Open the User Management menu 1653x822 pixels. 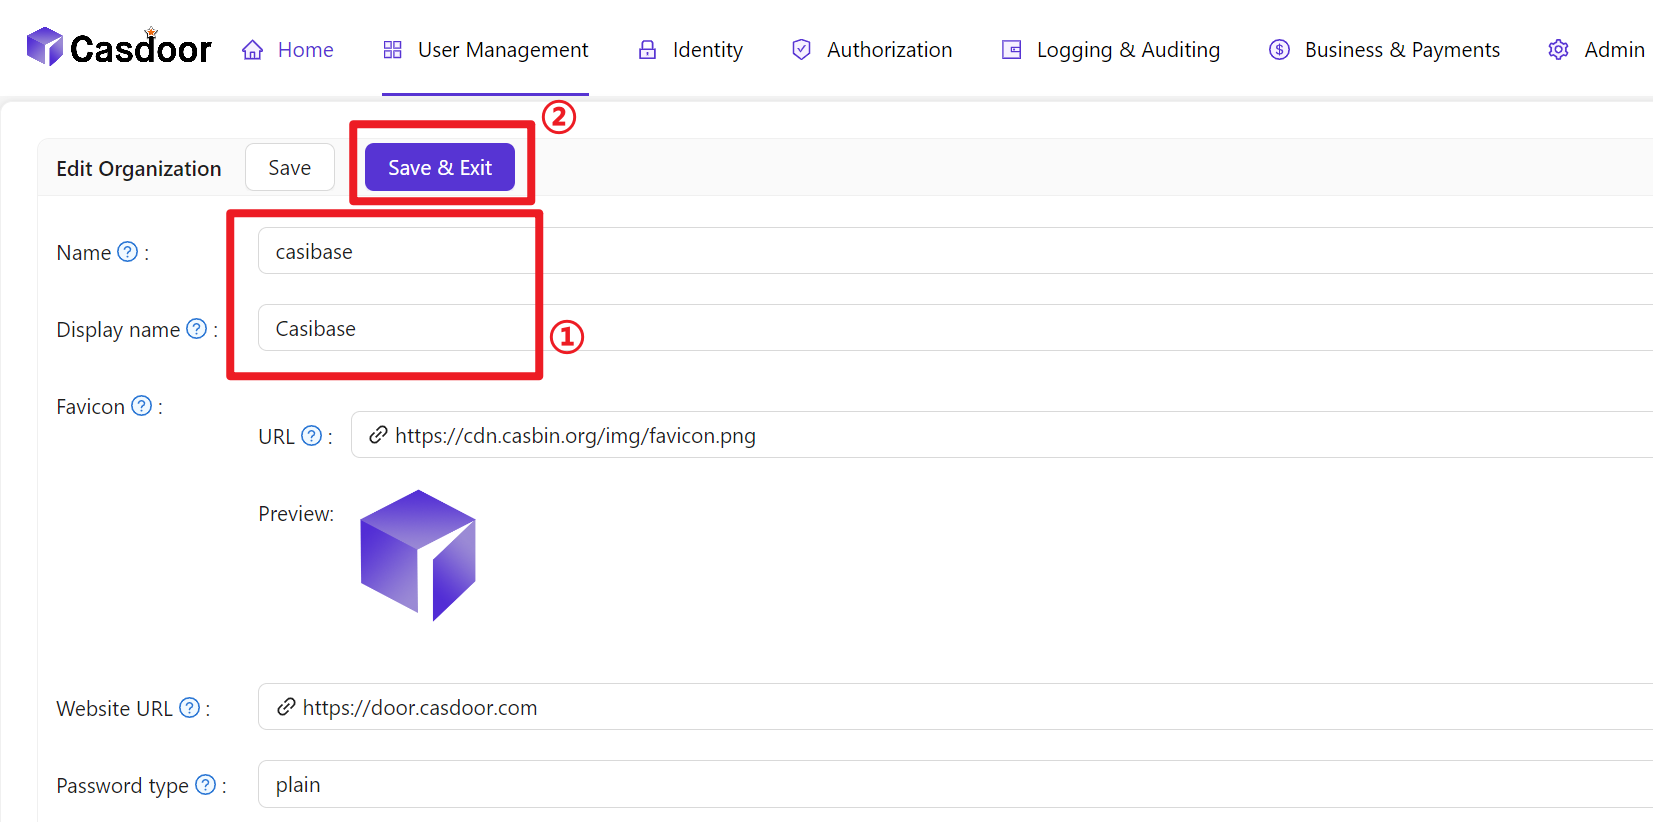[x=486, y=50]
